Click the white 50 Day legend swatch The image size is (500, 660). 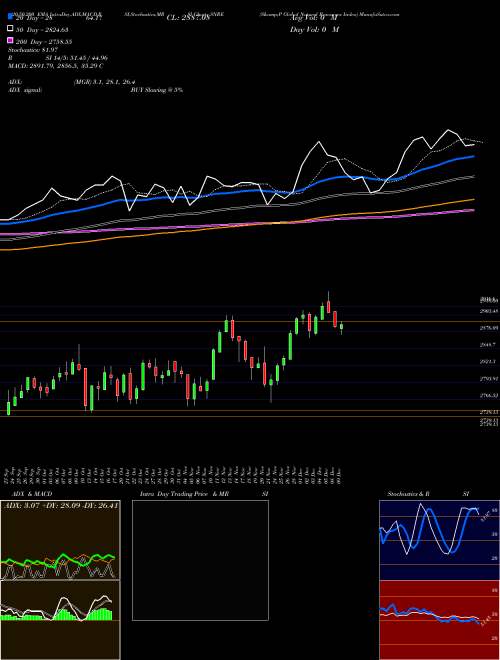10,28
